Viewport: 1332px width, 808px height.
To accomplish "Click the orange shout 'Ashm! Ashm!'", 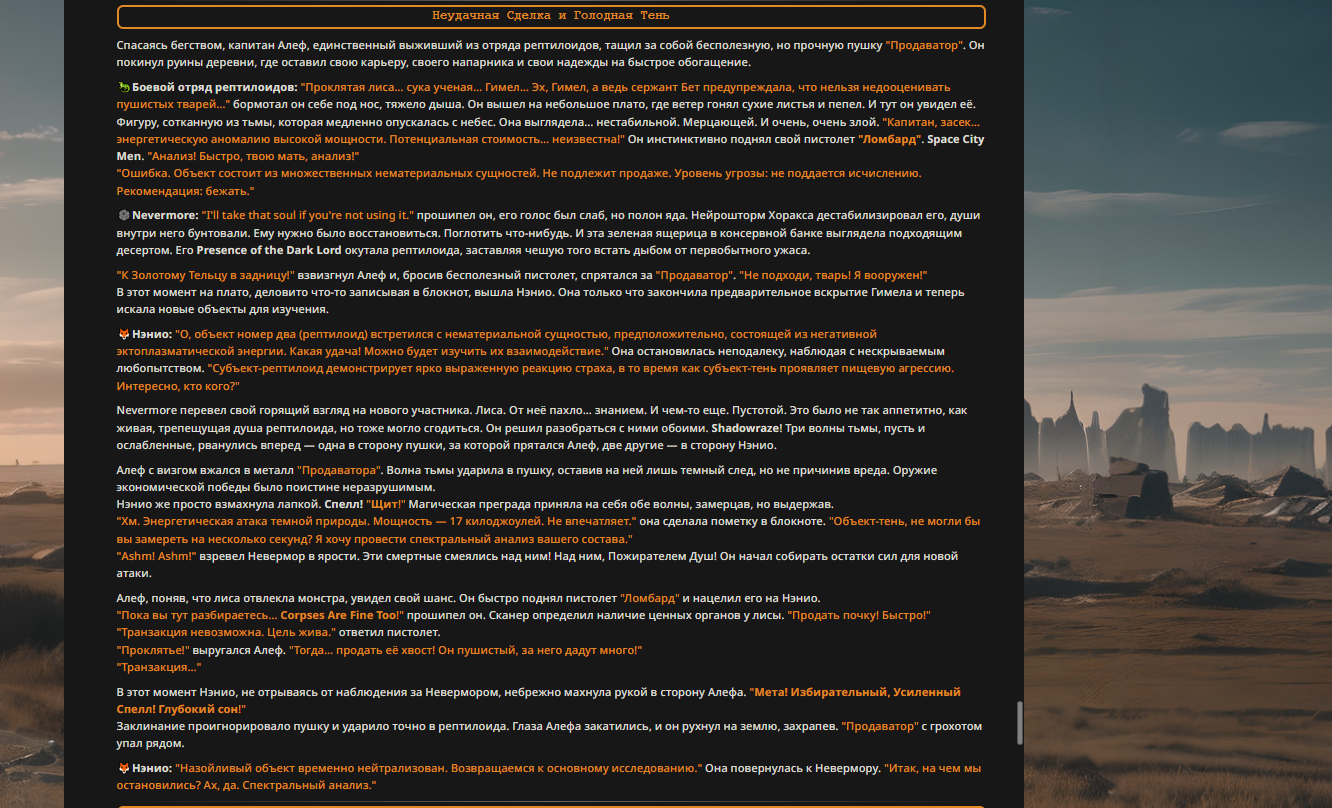I will 156,556.
